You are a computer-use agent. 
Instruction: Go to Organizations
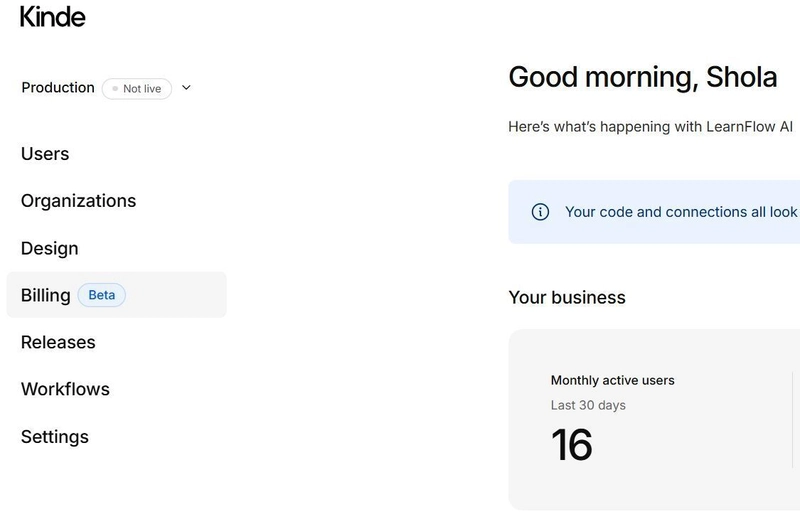coord(79,201)
